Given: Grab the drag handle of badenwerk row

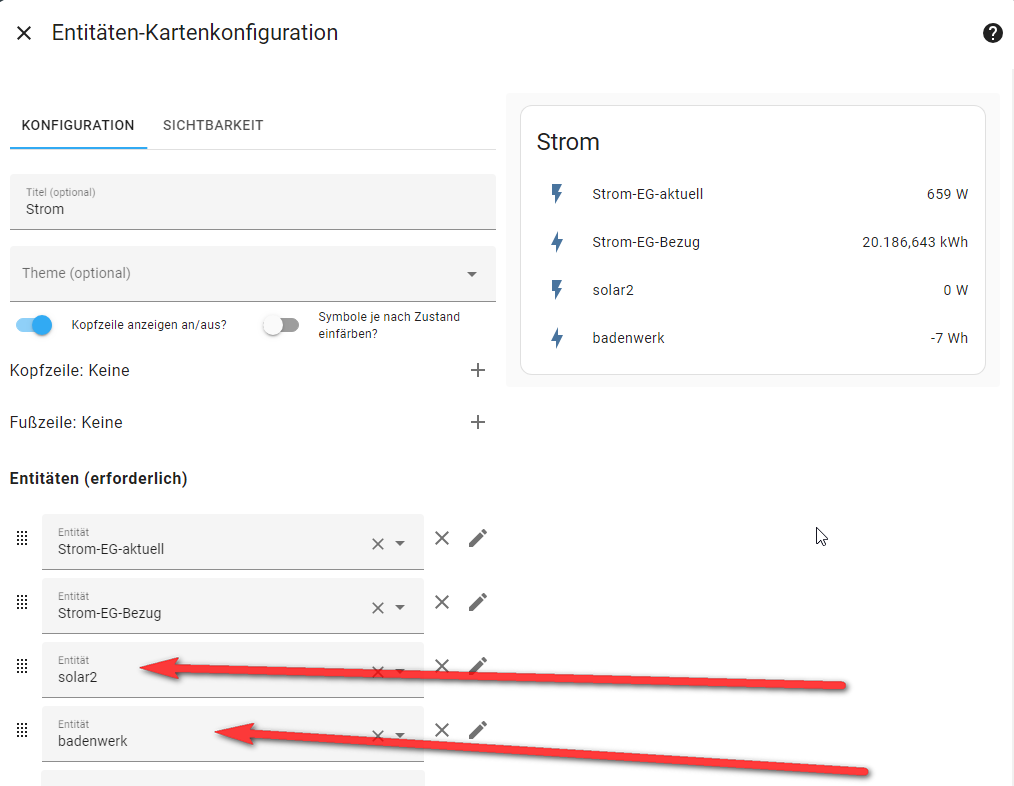Looking at the screenshot, I should [22, 730].
